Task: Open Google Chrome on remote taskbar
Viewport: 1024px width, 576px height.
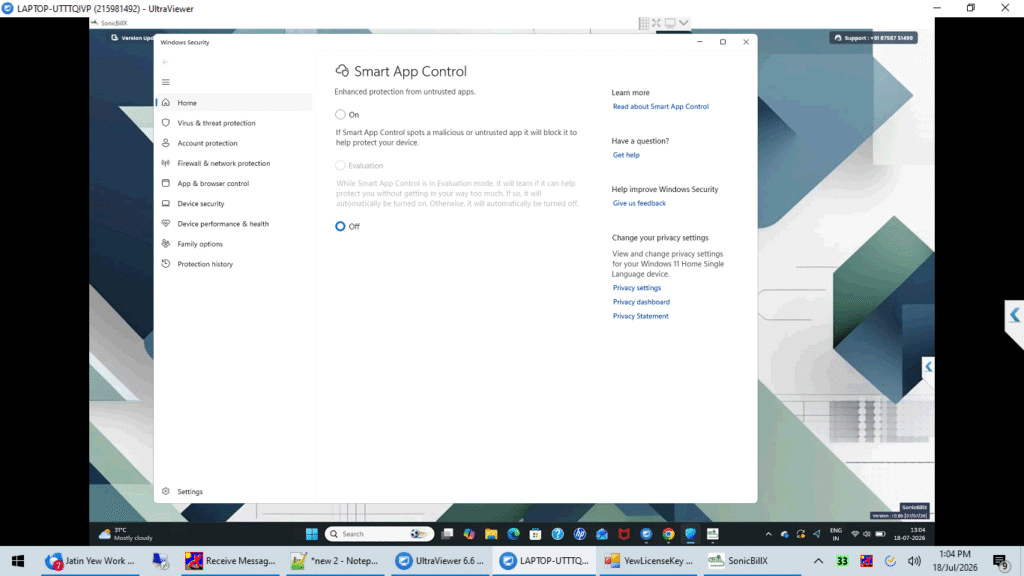Action: 668,534
